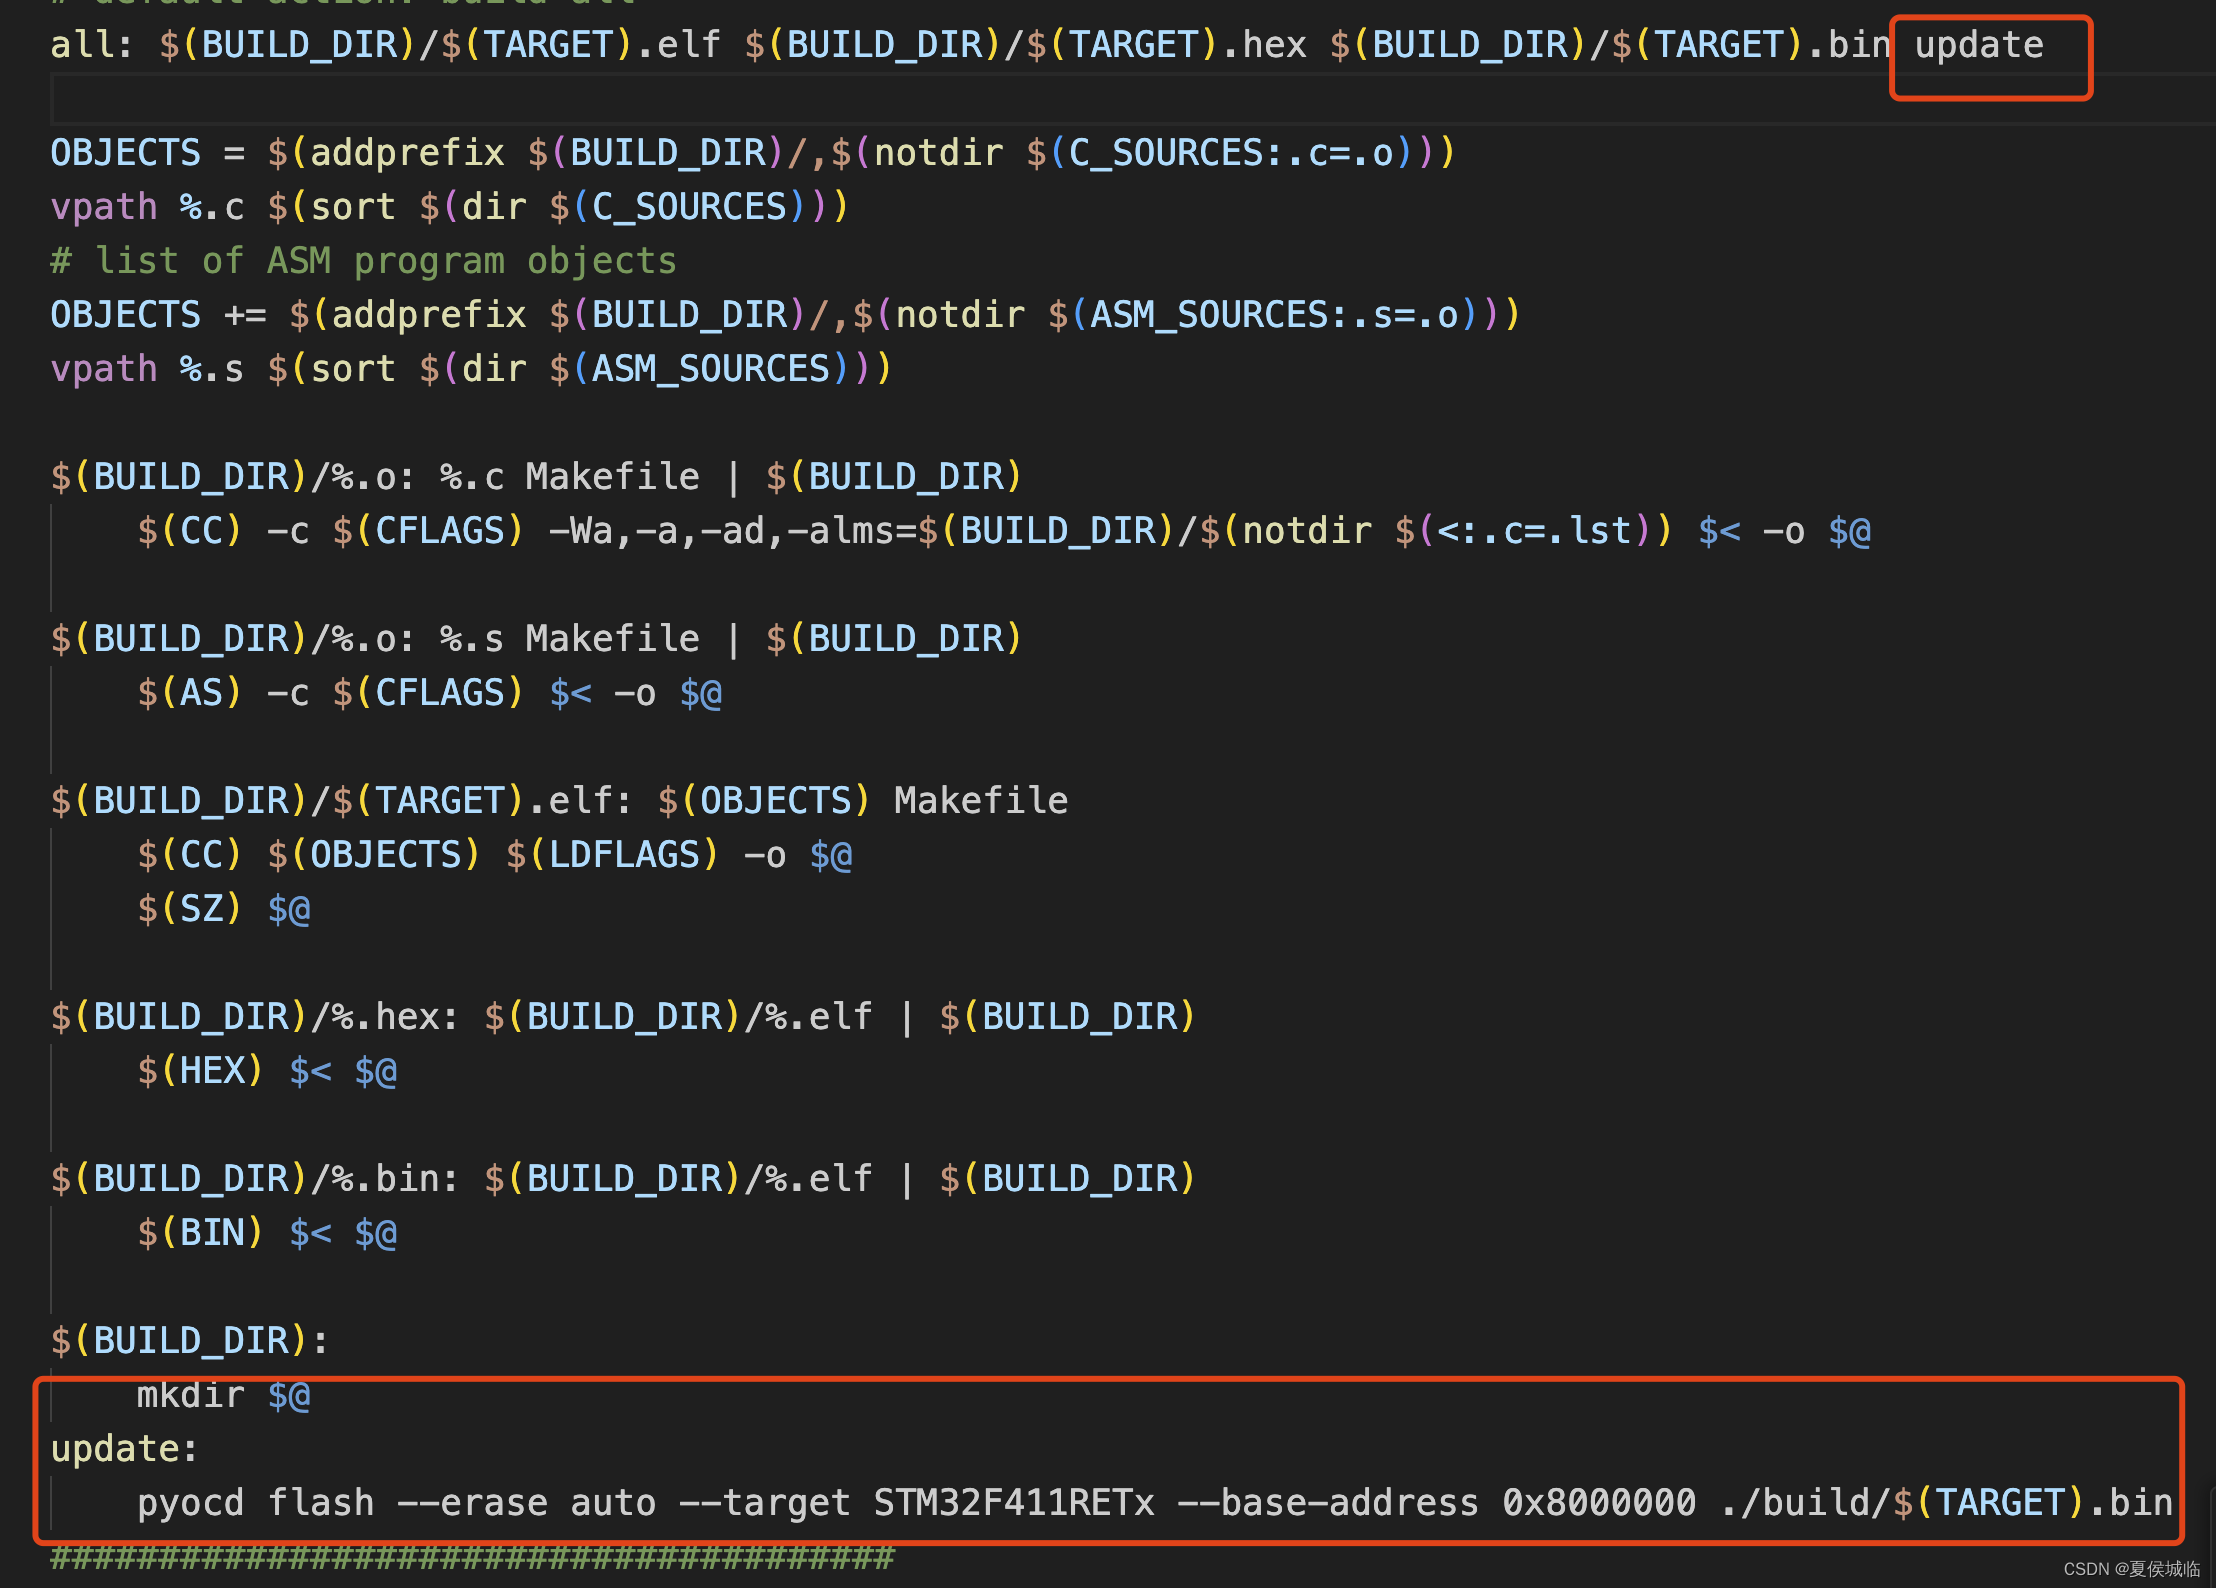This screenshot has height=1588, width=2216.
Task: Click the 'mkdir' command
Action: coord(190,1395)
